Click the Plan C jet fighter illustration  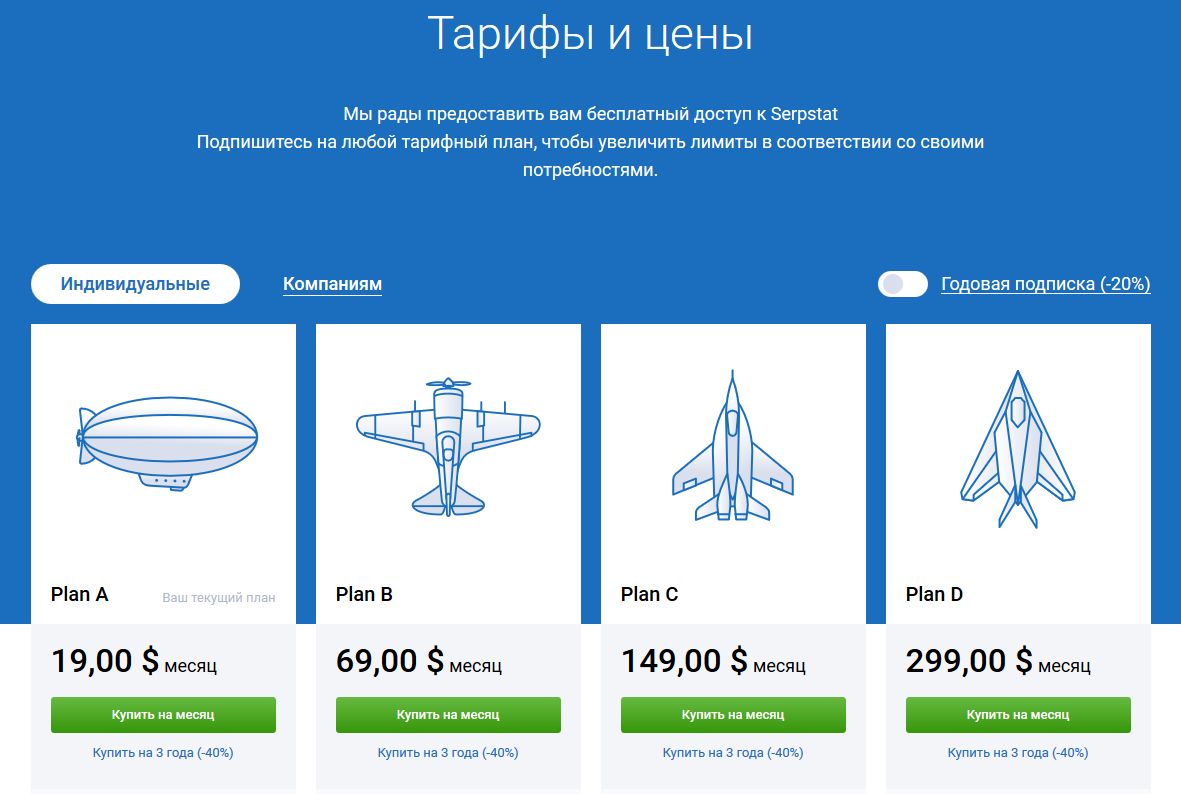733,446
